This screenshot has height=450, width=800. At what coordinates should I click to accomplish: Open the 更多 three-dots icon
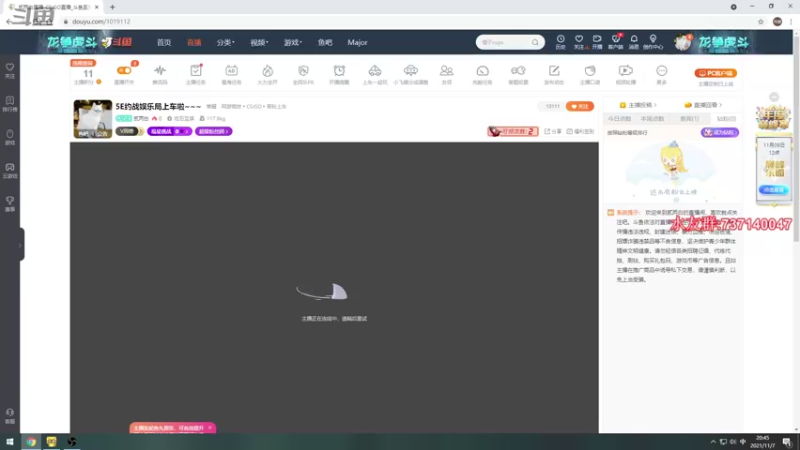click(x=661, y=71)
